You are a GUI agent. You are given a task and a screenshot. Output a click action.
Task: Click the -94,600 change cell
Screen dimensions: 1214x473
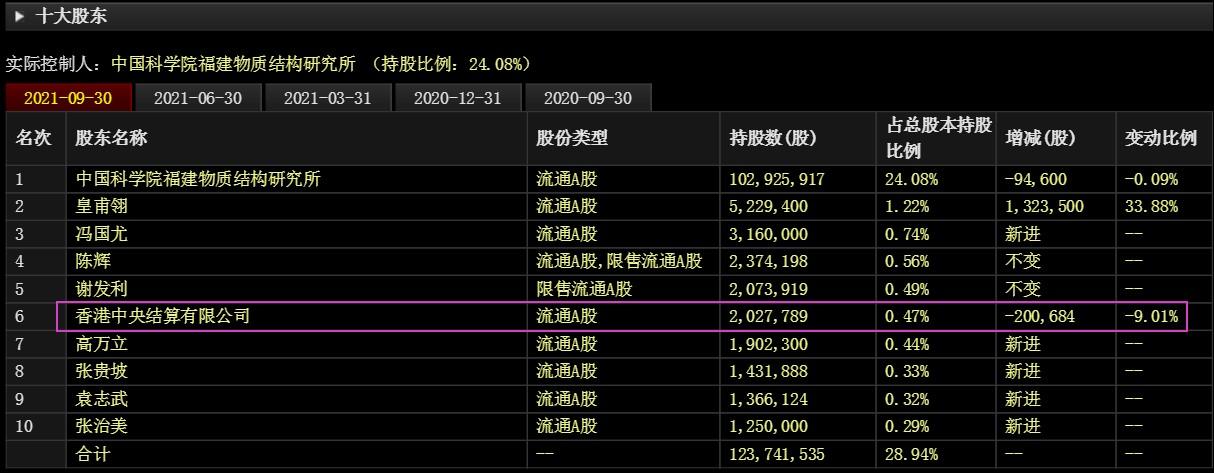point(1037,180)
